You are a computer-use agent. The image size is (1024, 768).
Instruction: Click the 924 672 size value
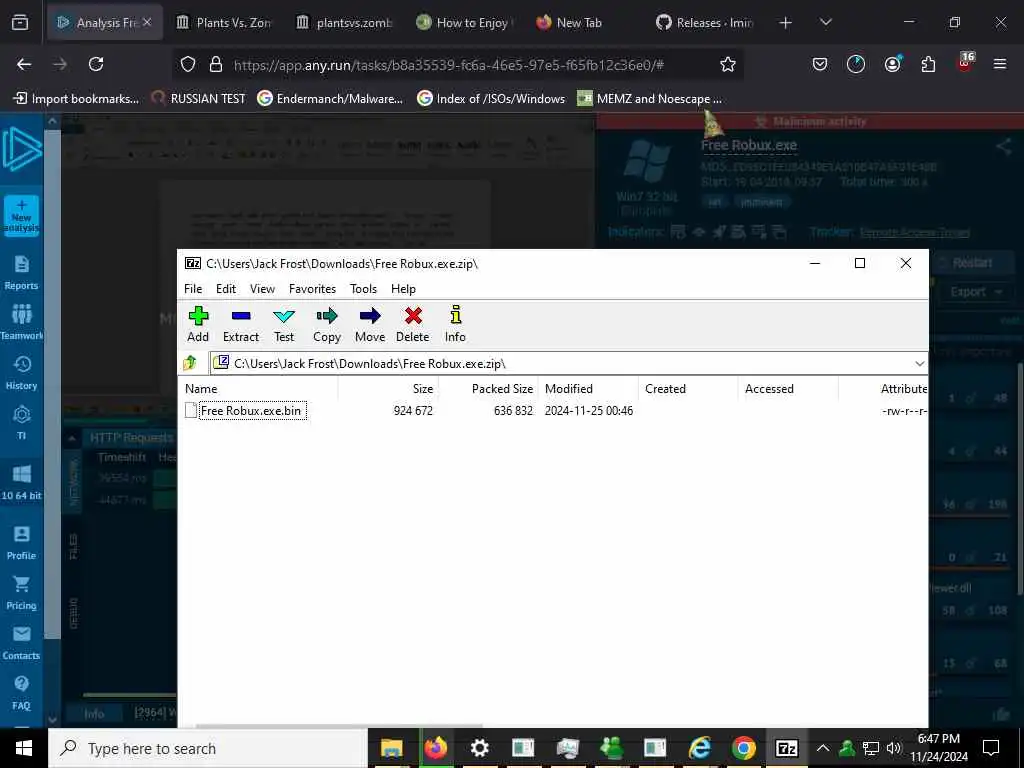click(x=413, y=411)
